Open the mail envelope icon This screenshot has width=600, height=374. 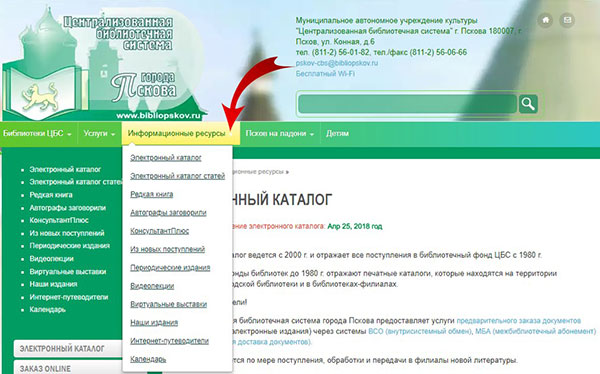pos(567,20)
